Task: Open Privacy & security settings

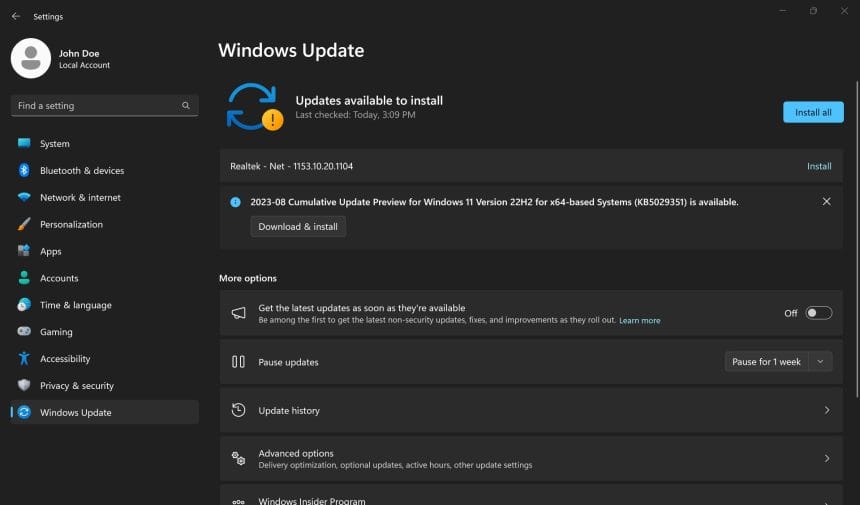Action: point(76,386)
